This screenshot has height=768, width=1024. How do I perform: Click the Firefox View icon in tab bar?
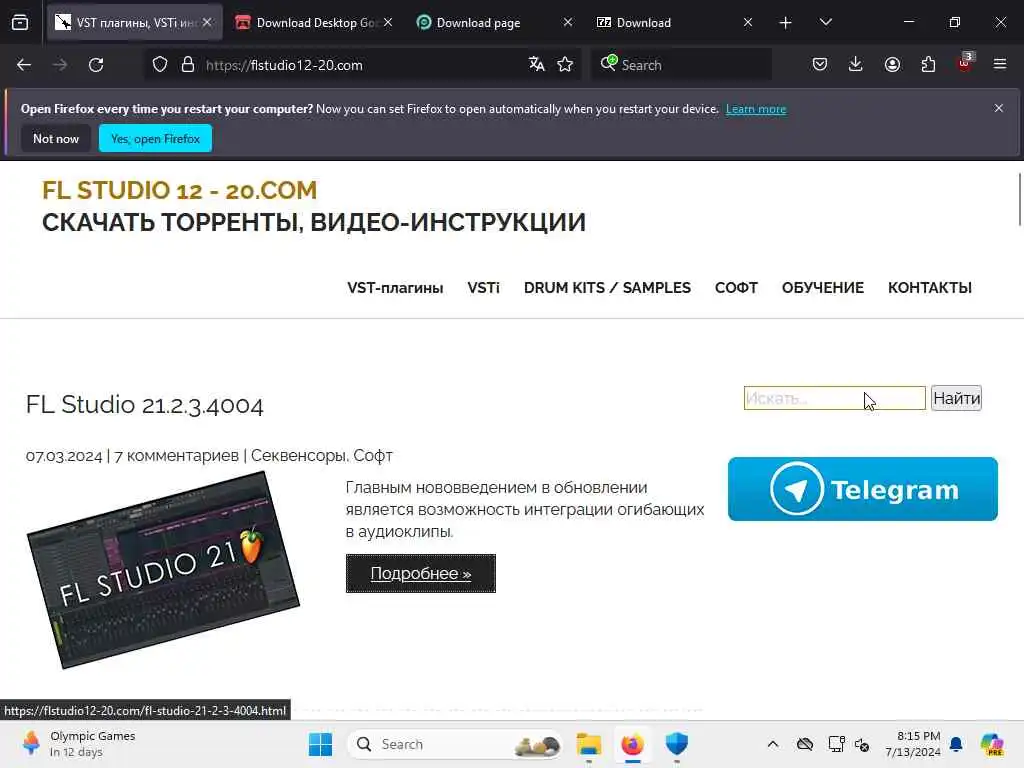click(20, 22)
